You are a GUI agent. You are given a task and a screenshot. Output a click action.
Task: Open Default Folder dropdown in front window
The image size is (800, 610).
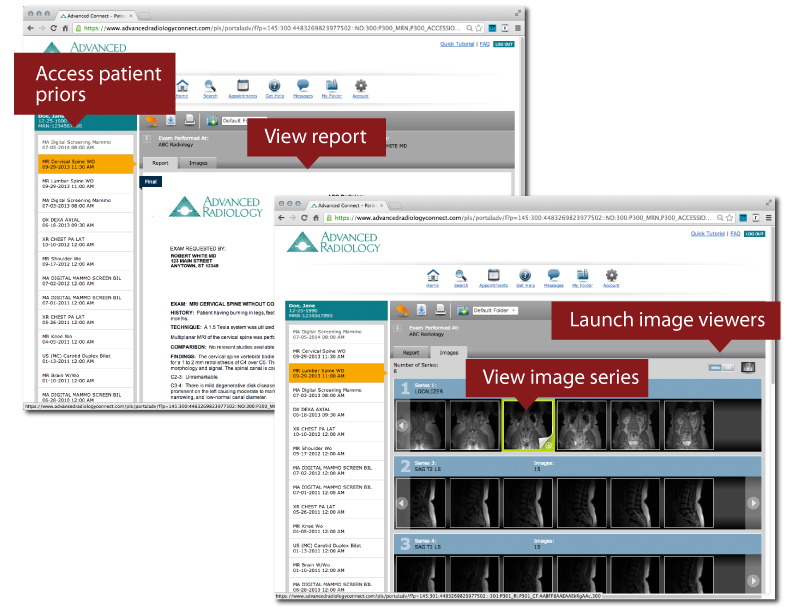coord(494,310)
